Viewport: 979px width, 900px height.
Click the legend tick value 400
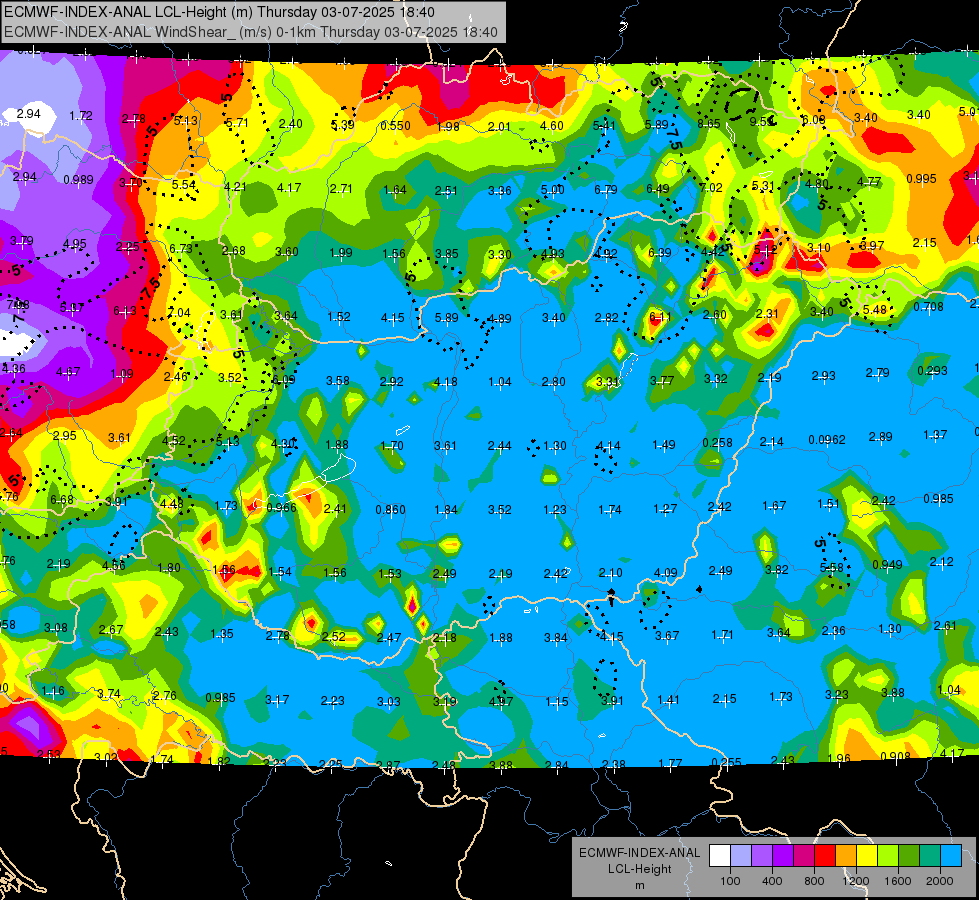pyautogui.click(x=772, y=881)
